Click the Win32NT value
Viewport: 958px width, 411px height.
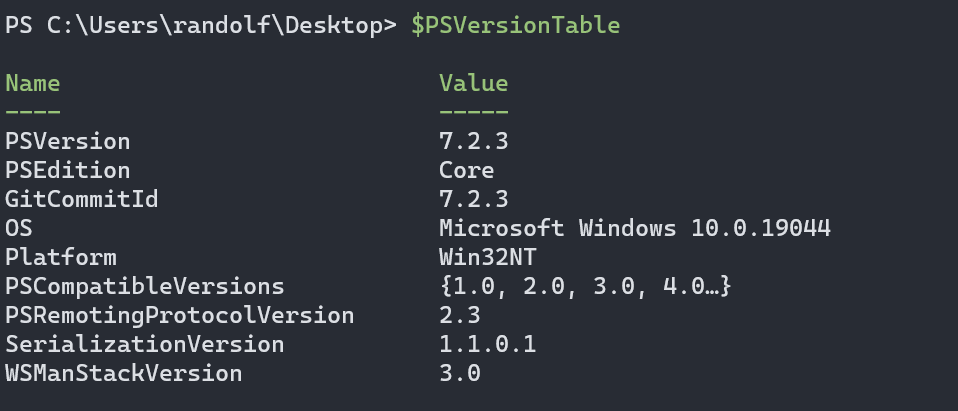pyautogui.click(x=488, y=257)
